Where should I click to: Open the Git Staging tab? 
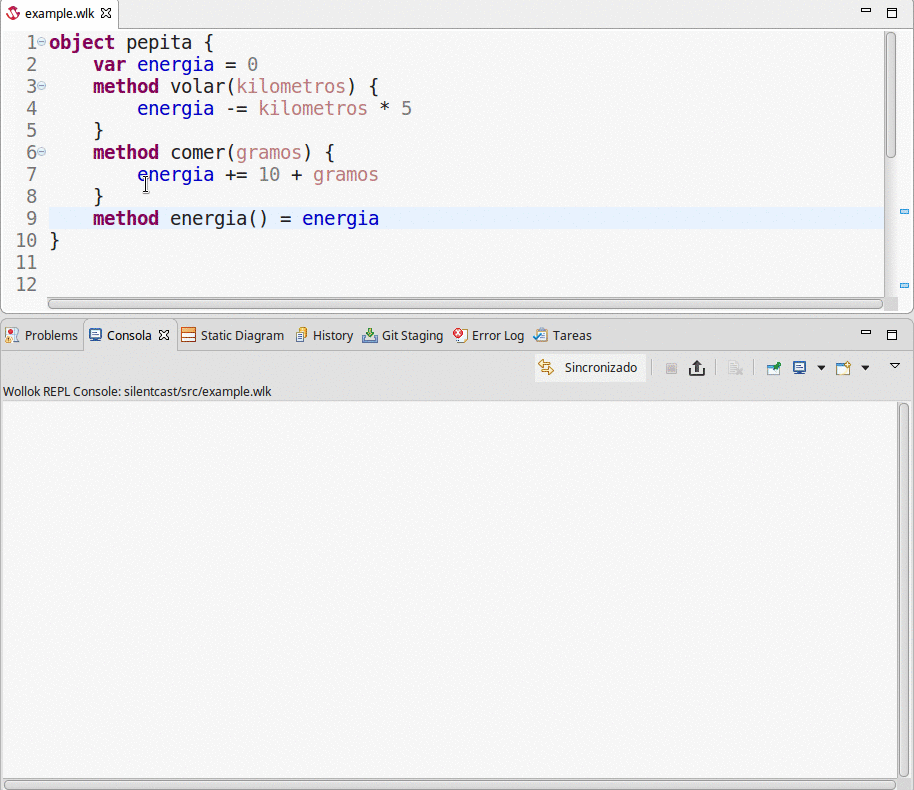tap(403, 335)
